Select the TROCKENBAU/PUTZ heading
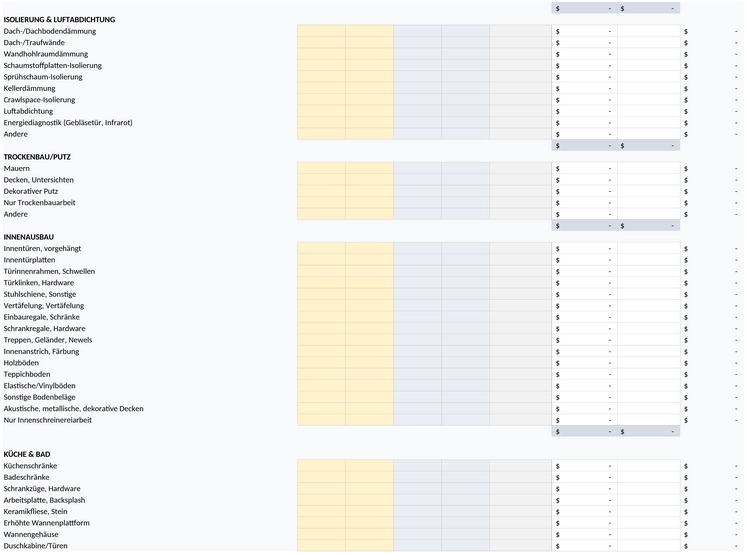Viewport: 746px width, 553px height. [x=37, y=157]
